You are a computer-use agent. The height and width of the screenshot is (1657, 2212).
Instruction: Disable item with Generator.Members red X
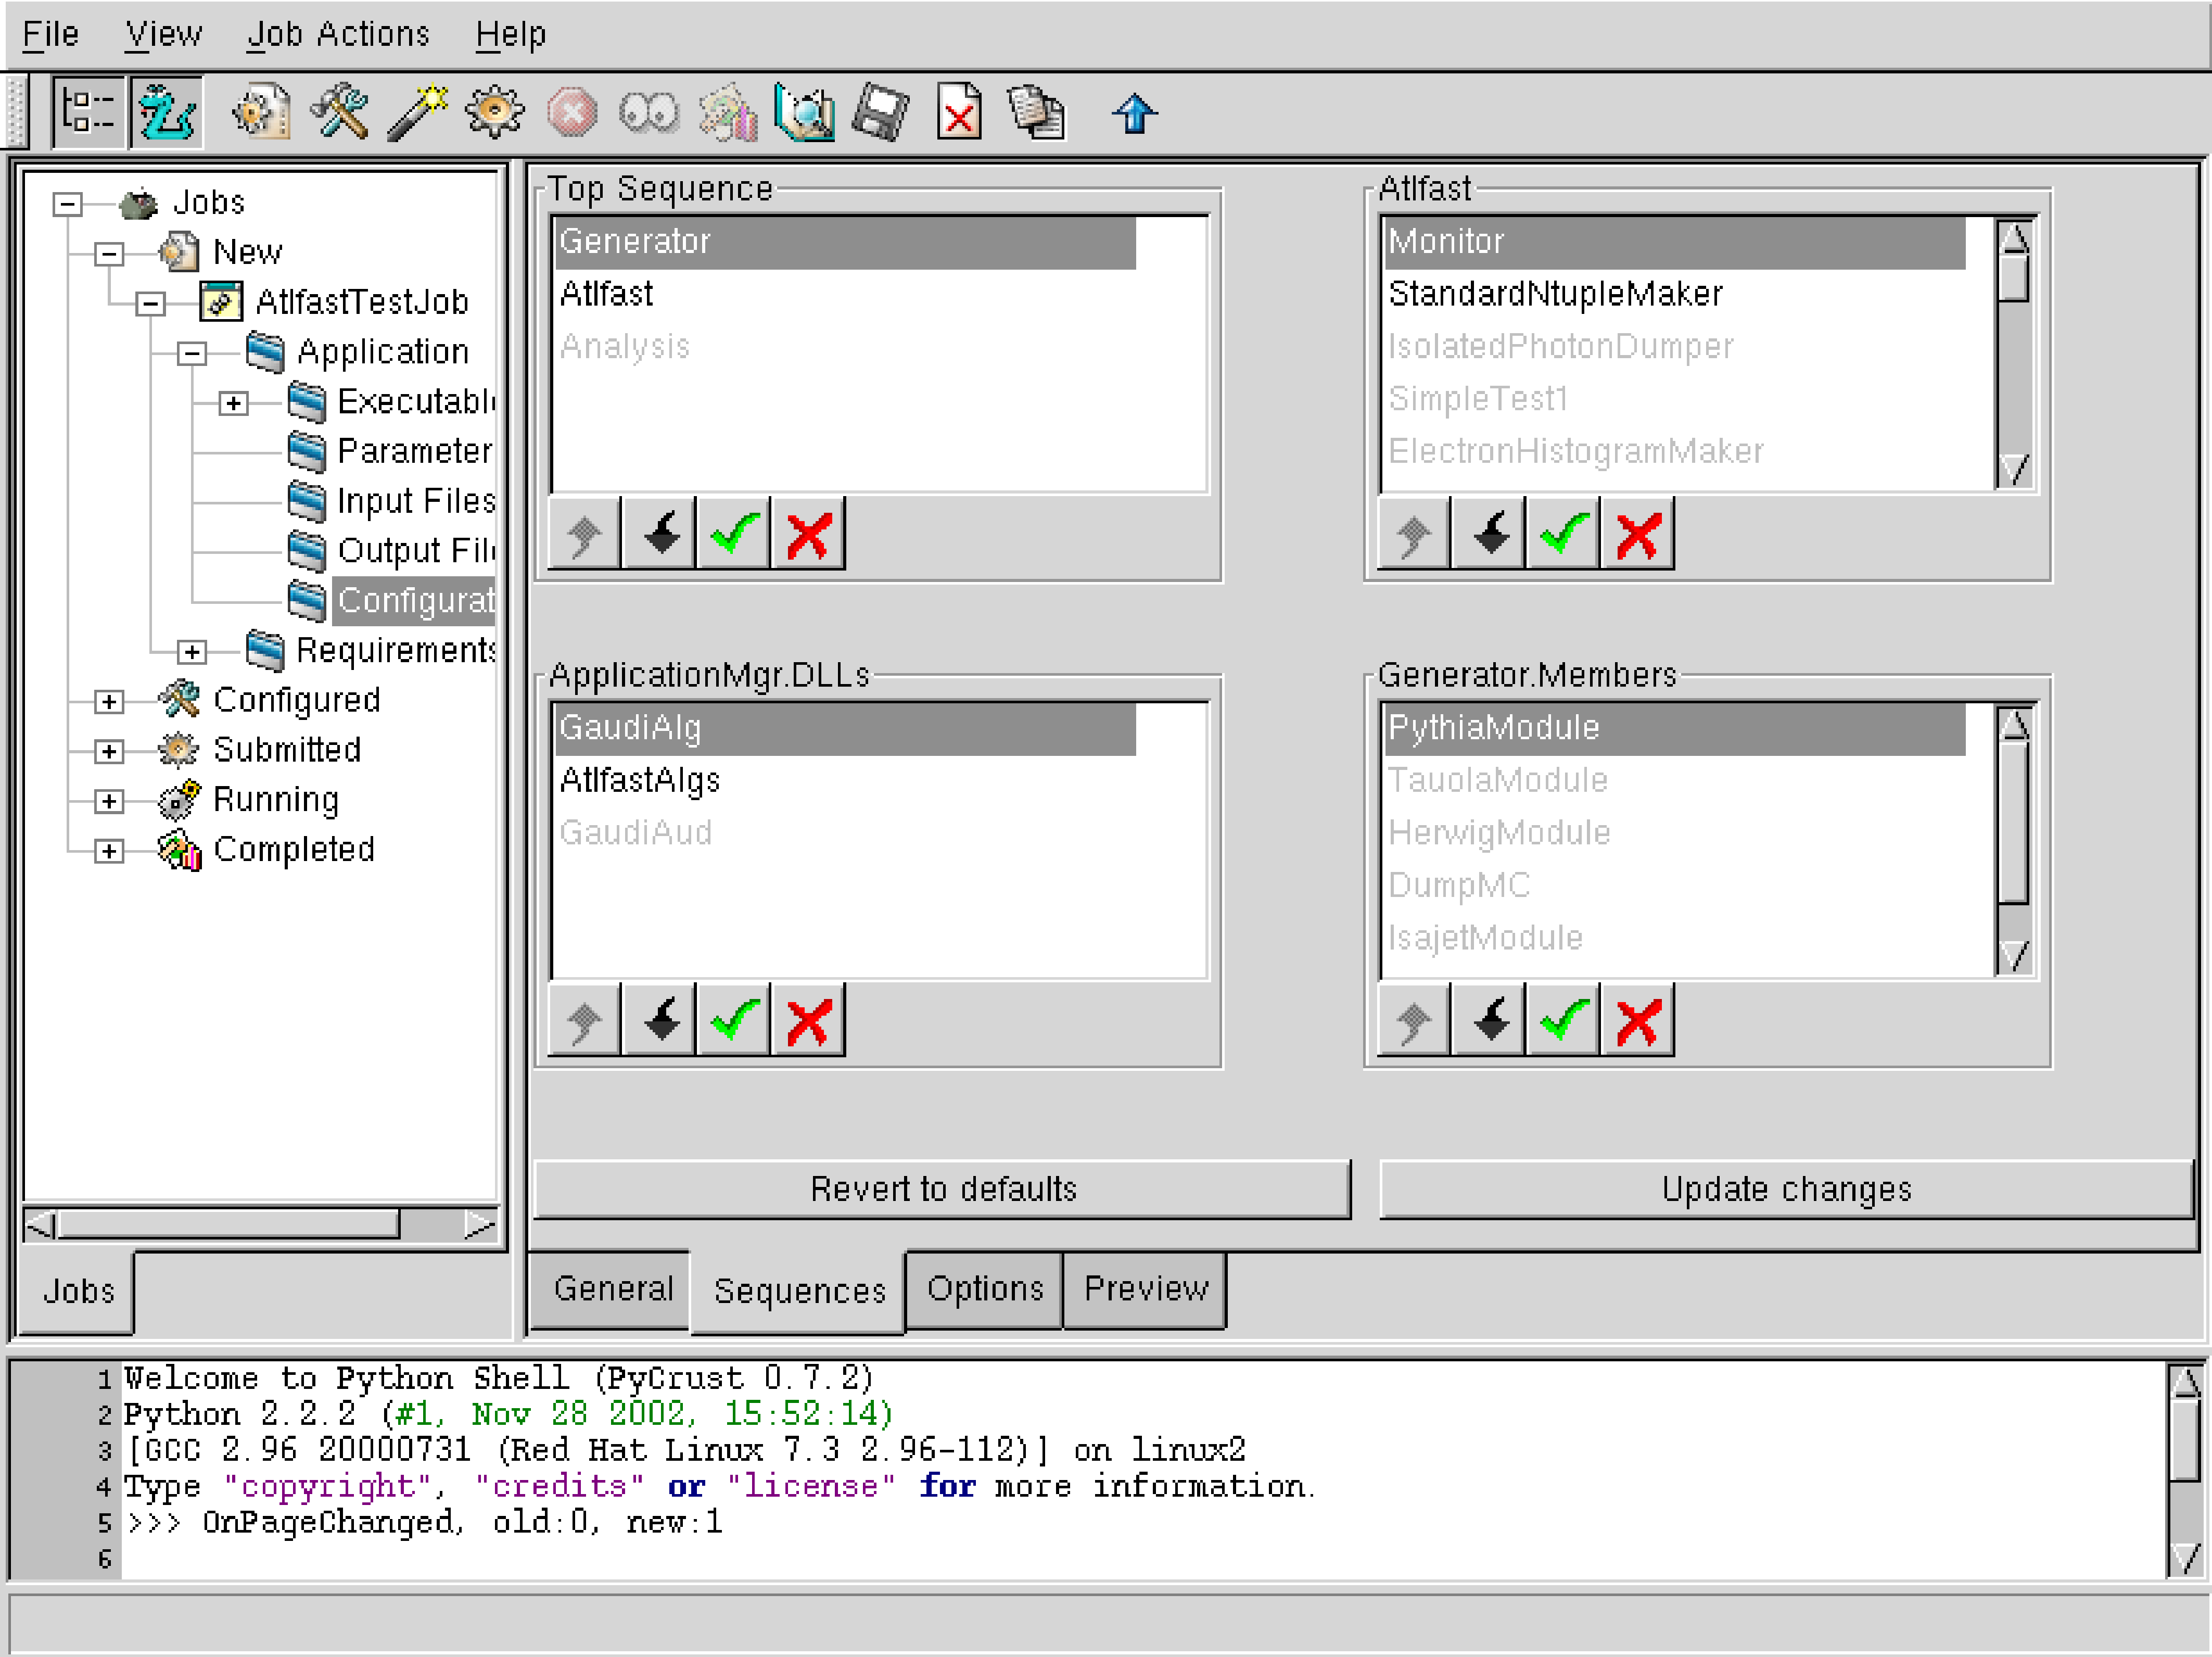(1637, 1020)
